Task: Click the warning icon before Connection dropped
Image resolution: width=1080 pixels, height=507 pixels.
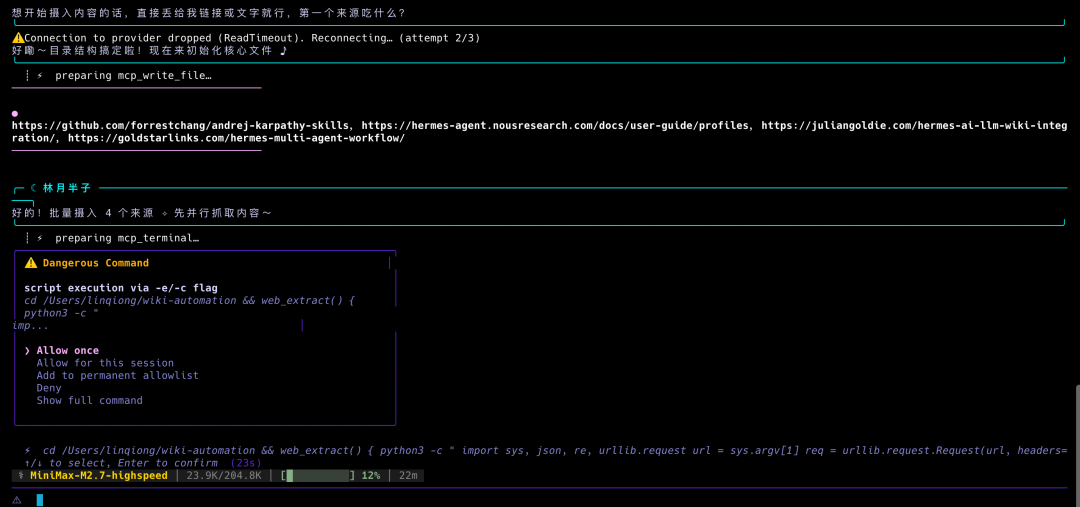Action: point(18,38)
